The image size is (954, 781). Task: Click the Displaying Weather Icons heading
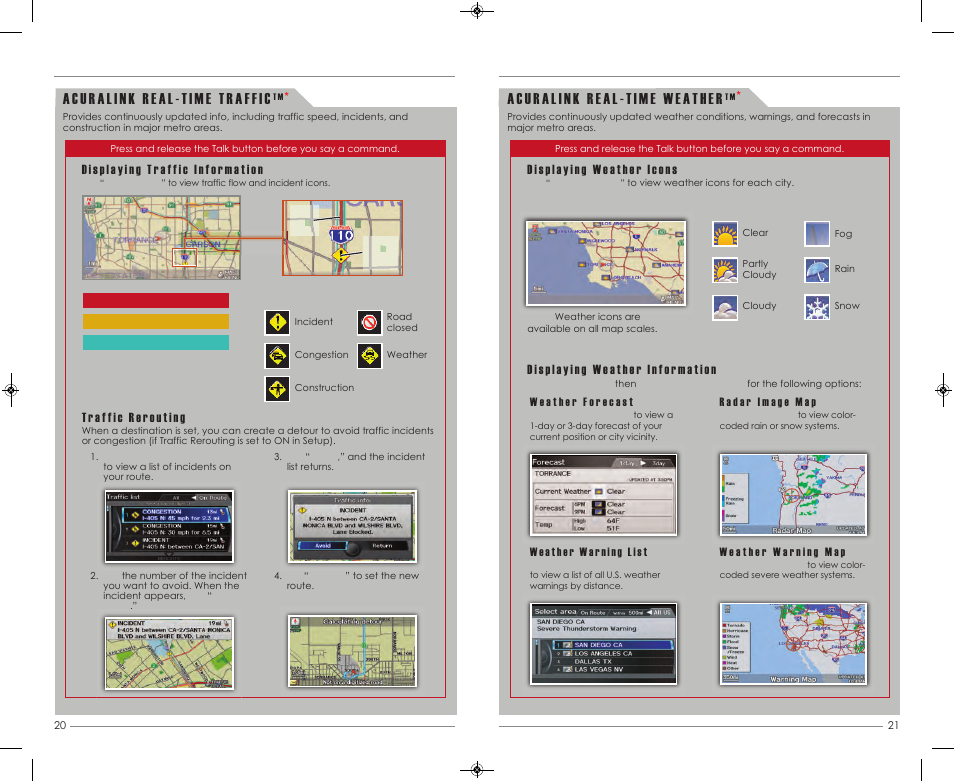coord(602,170)
